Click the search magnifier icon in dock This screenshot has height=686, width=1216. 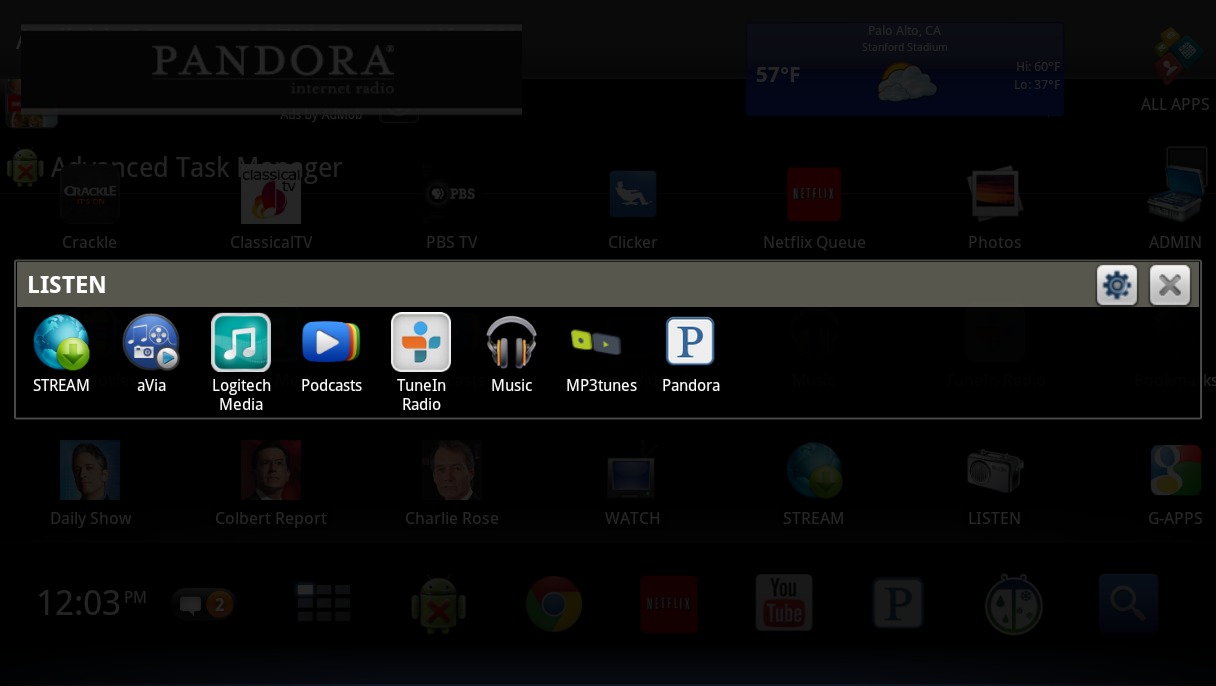1128,603
